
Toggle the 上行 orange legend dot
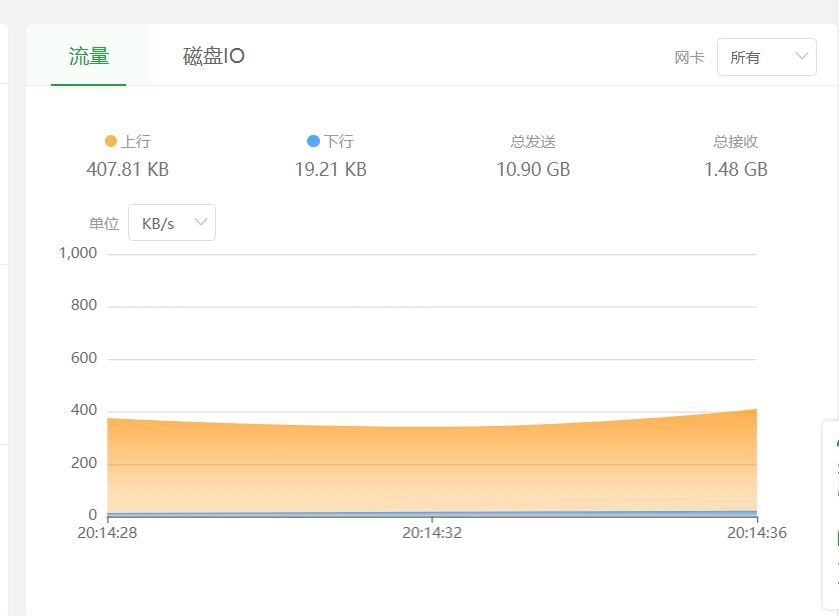pyautogui.click(x=111, y=141)
